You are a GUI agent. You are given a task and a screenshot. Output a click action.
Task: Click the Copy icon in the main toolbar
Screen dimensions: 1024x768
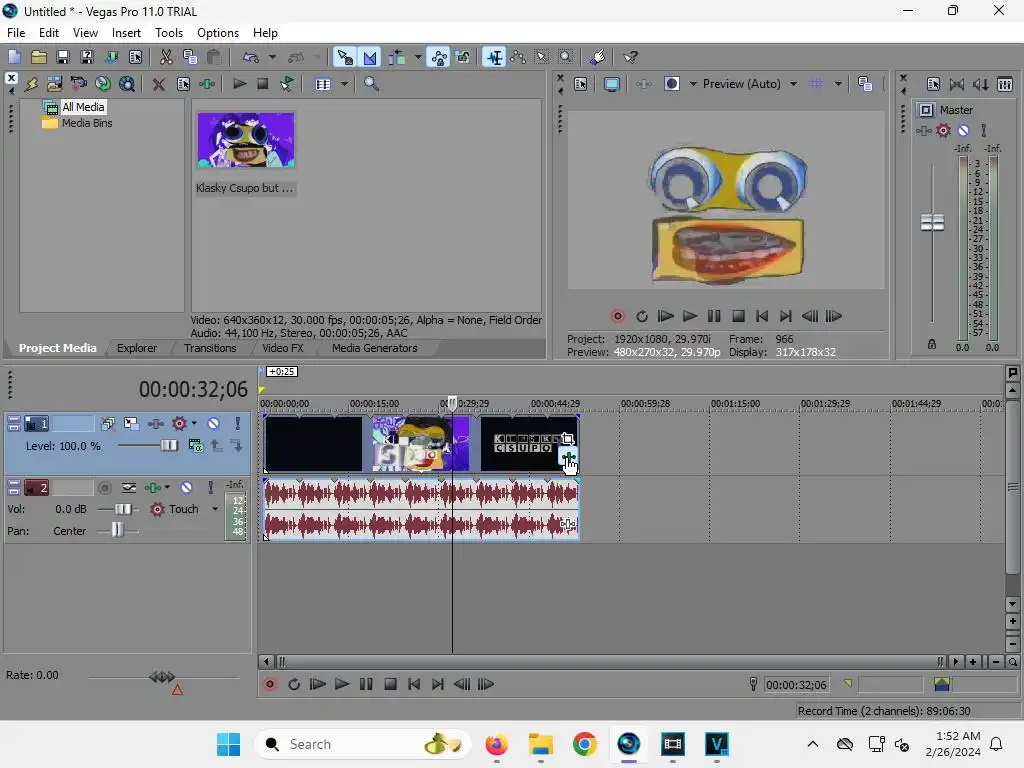click(190, 57)
